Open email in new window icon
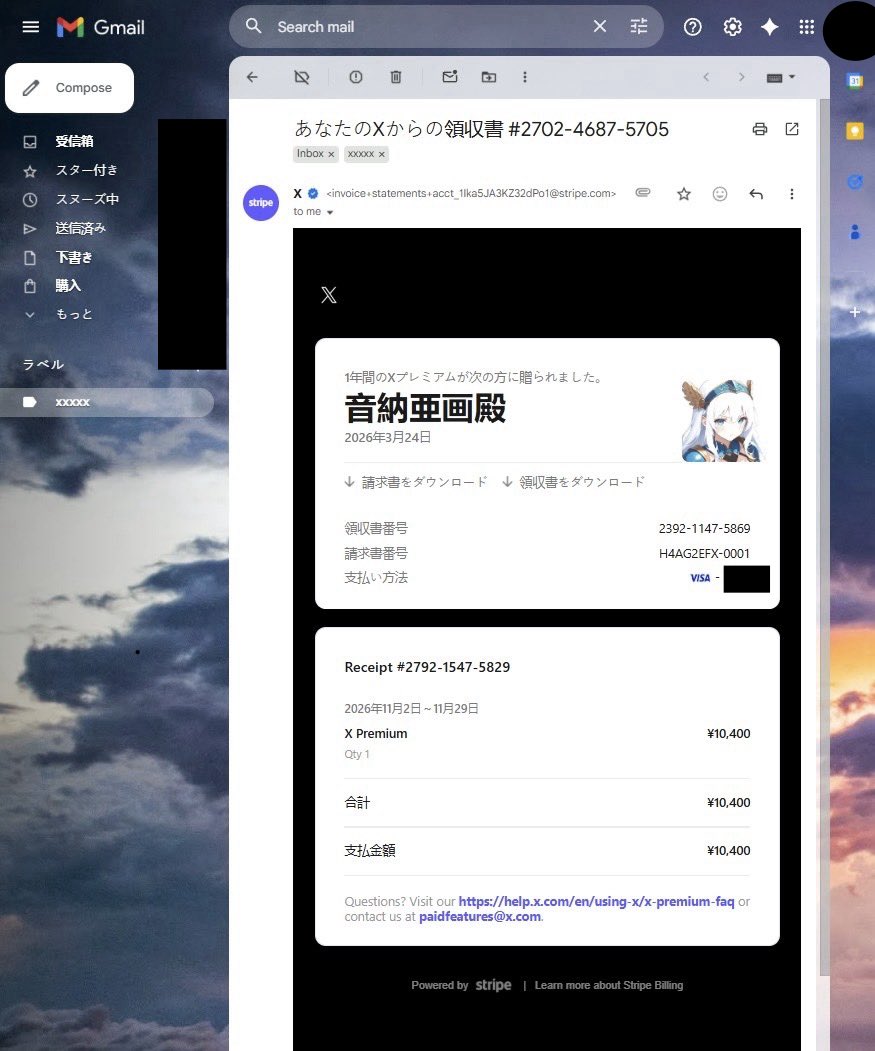The height and width of the screenshot is (1051, 875). pyautogui.click(x=792, y=129)
